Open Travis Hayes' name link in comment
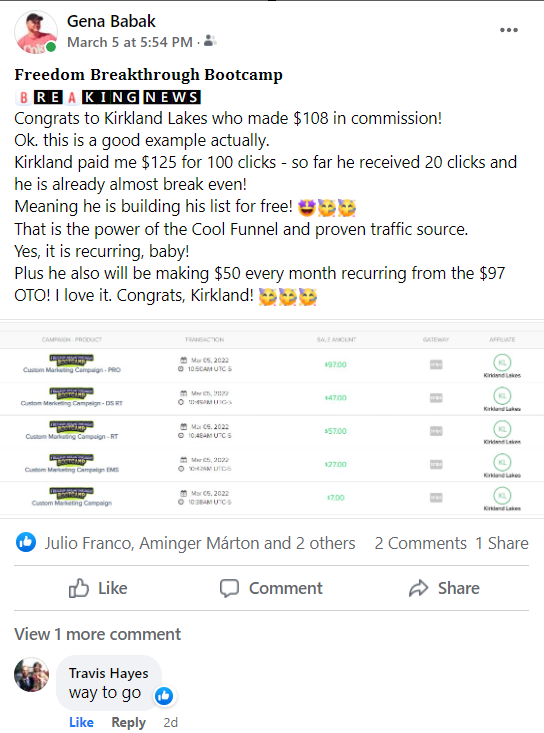This screenshot has height=733, width=544. coord(108,673)
